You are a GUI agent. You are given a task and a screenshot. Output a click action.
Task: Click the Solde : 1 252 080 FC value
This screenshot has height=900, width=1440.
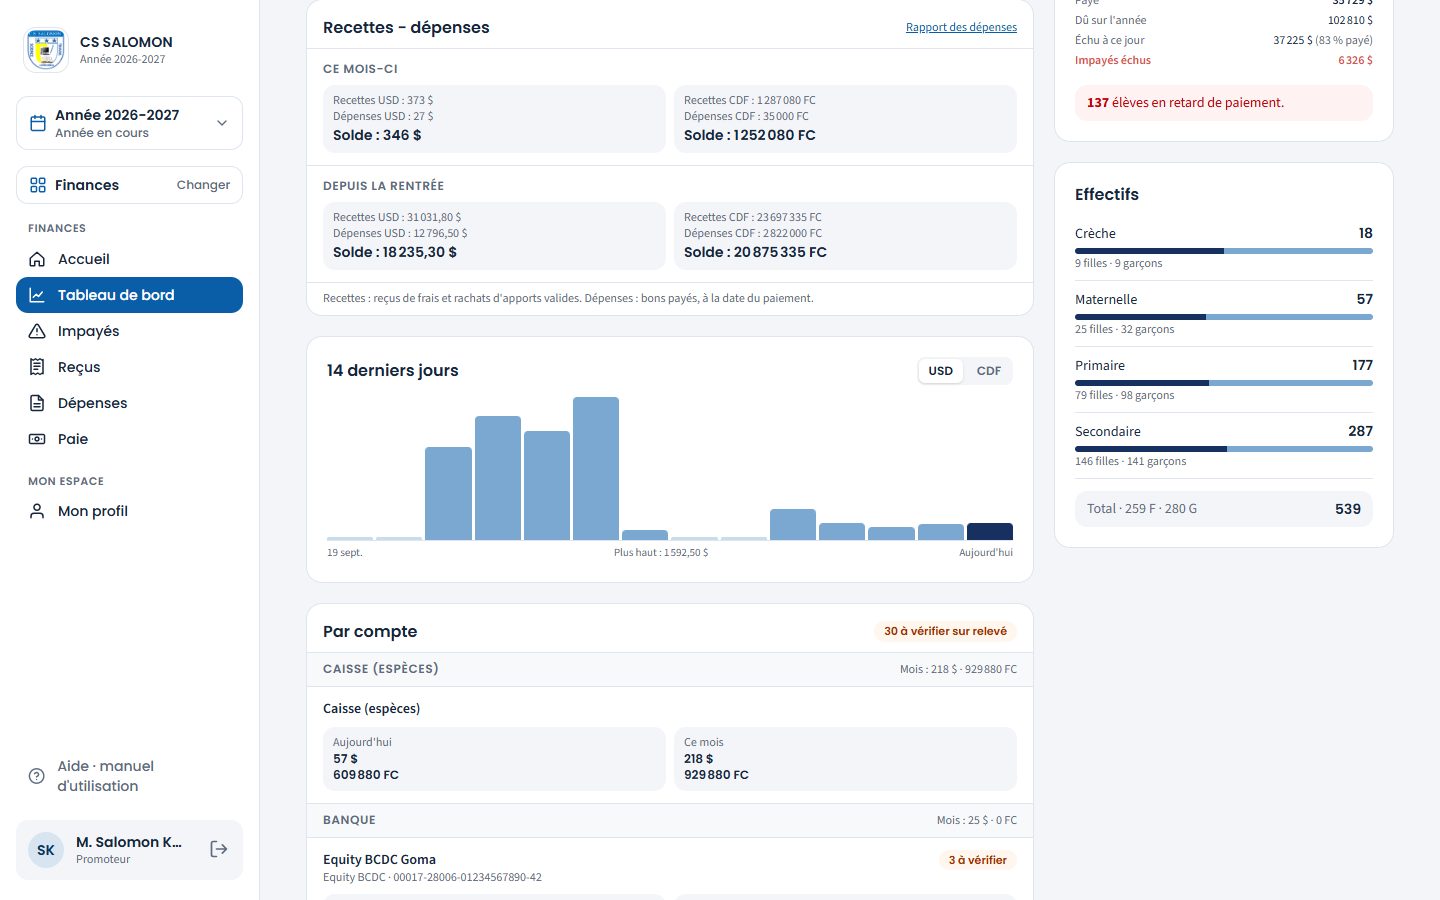pyautogui.click(x=750, y=135)
